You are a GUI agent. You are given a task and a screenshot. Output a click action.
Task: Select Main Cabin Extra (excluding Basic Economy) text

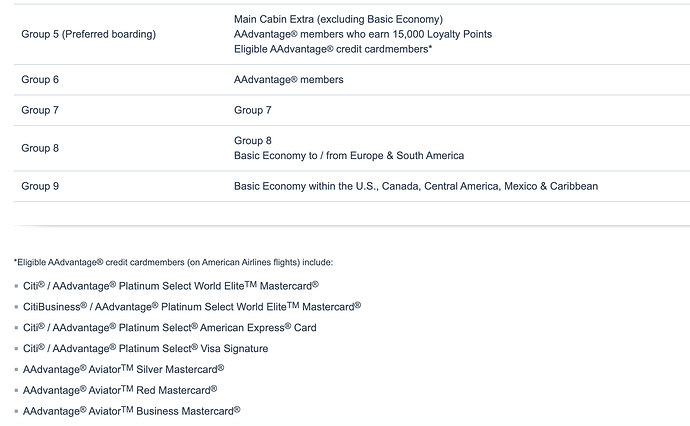coord(338,19)
